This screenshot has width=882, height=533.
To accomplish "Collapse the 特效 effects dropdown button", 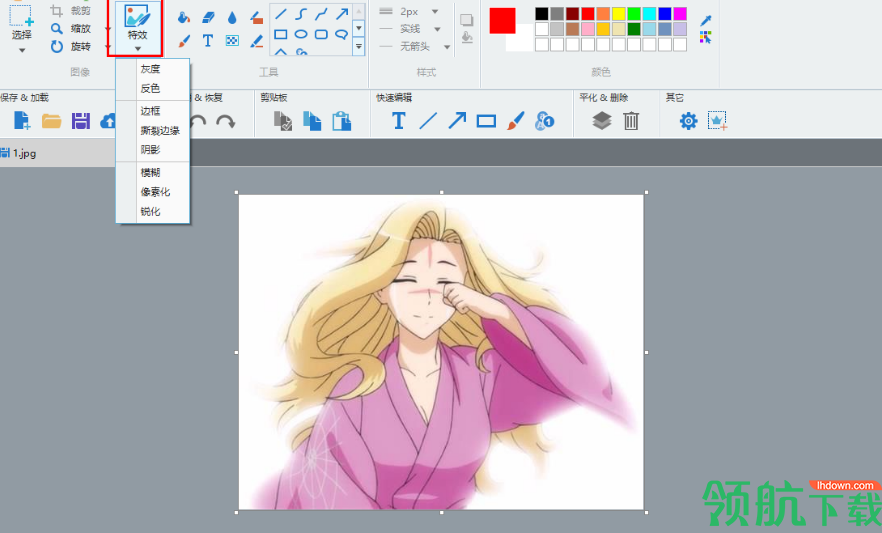I will (137, 28).
